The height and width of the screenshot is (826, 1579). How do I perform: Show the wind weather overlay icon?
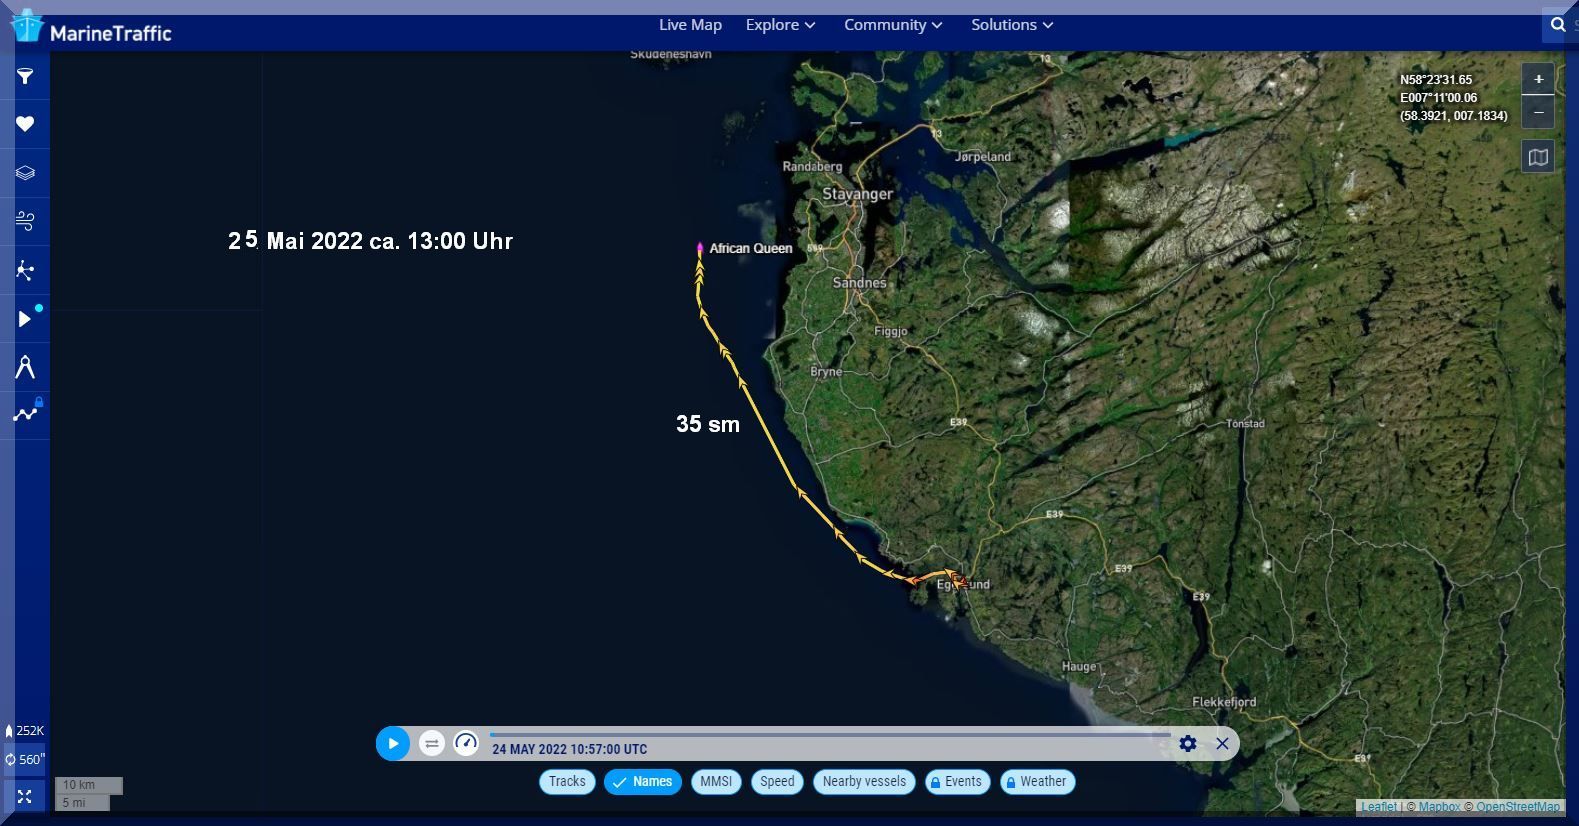click(x=25, y=221)
